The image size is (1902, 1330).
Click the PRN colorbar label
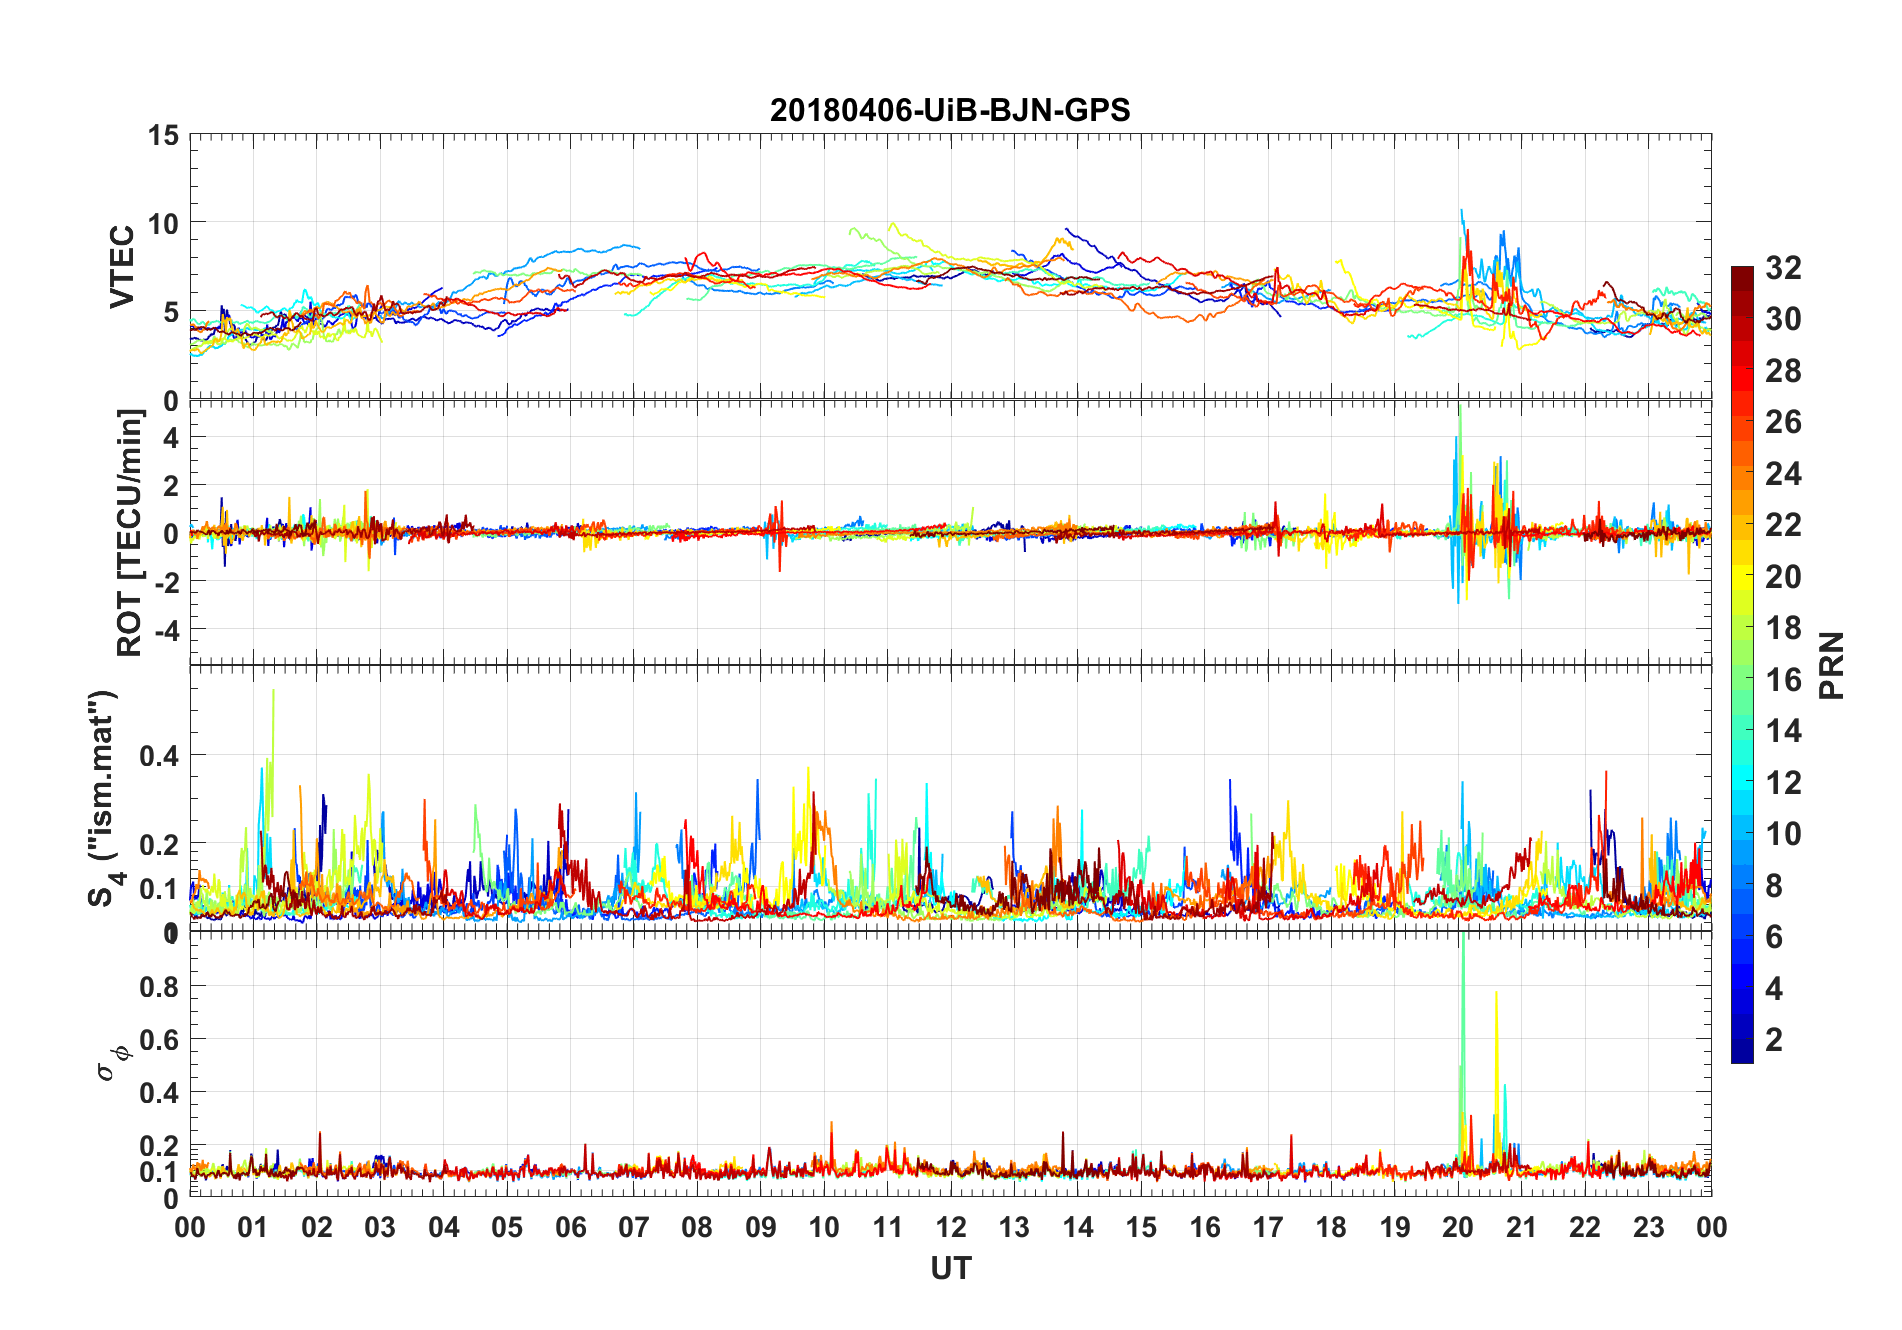pyautogui.click(x=1831, y=666)
